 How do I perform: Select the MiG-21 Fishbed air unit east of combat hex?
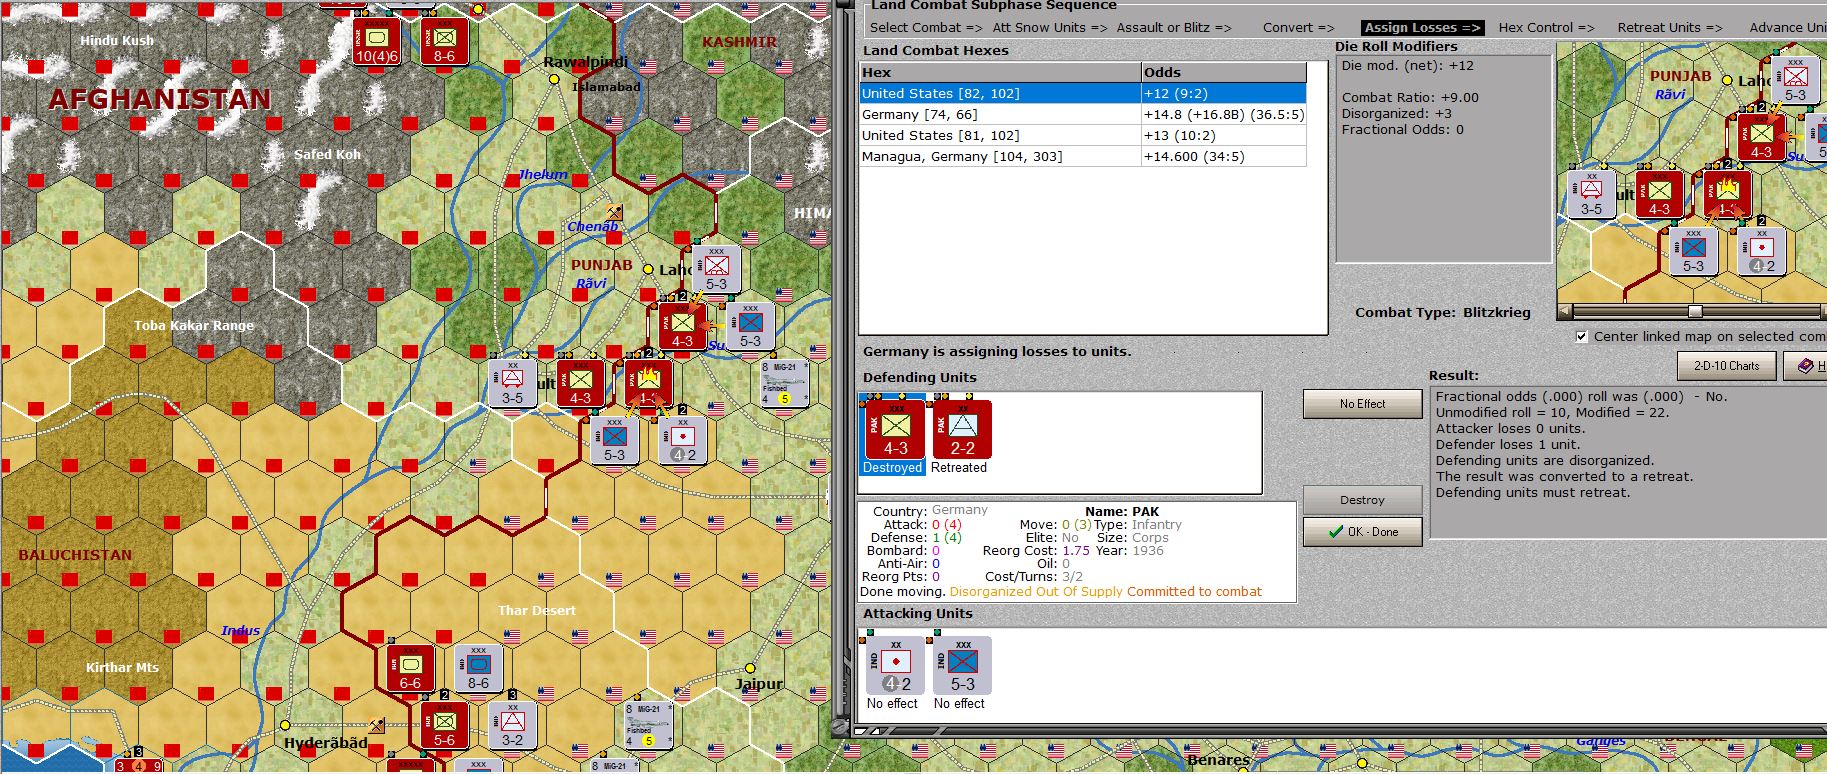(x=784, y=383)
